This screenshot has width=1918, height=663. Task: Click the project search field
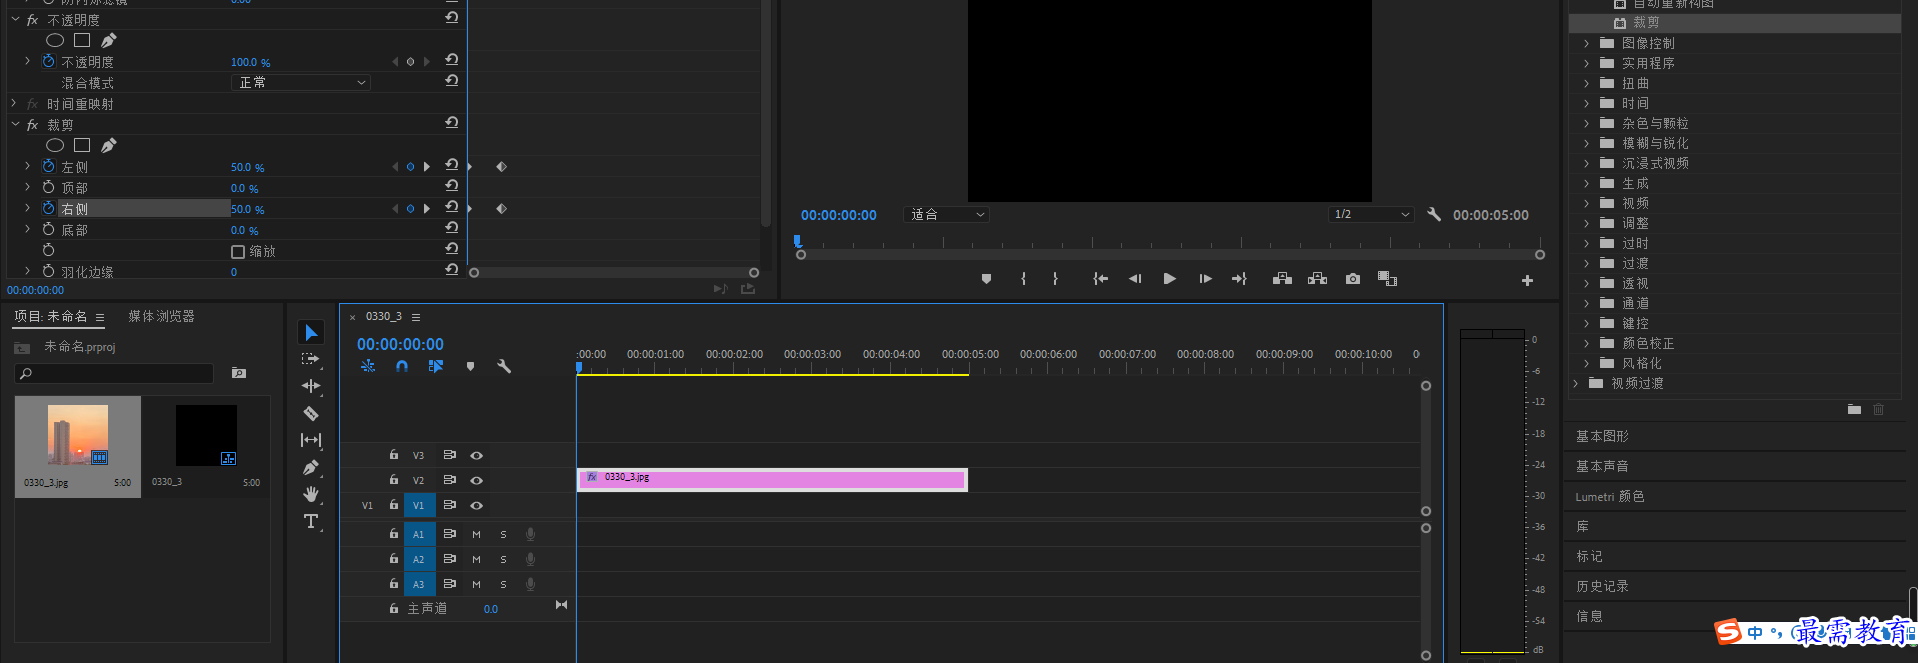pyautogui.click(x=114, y=373)
